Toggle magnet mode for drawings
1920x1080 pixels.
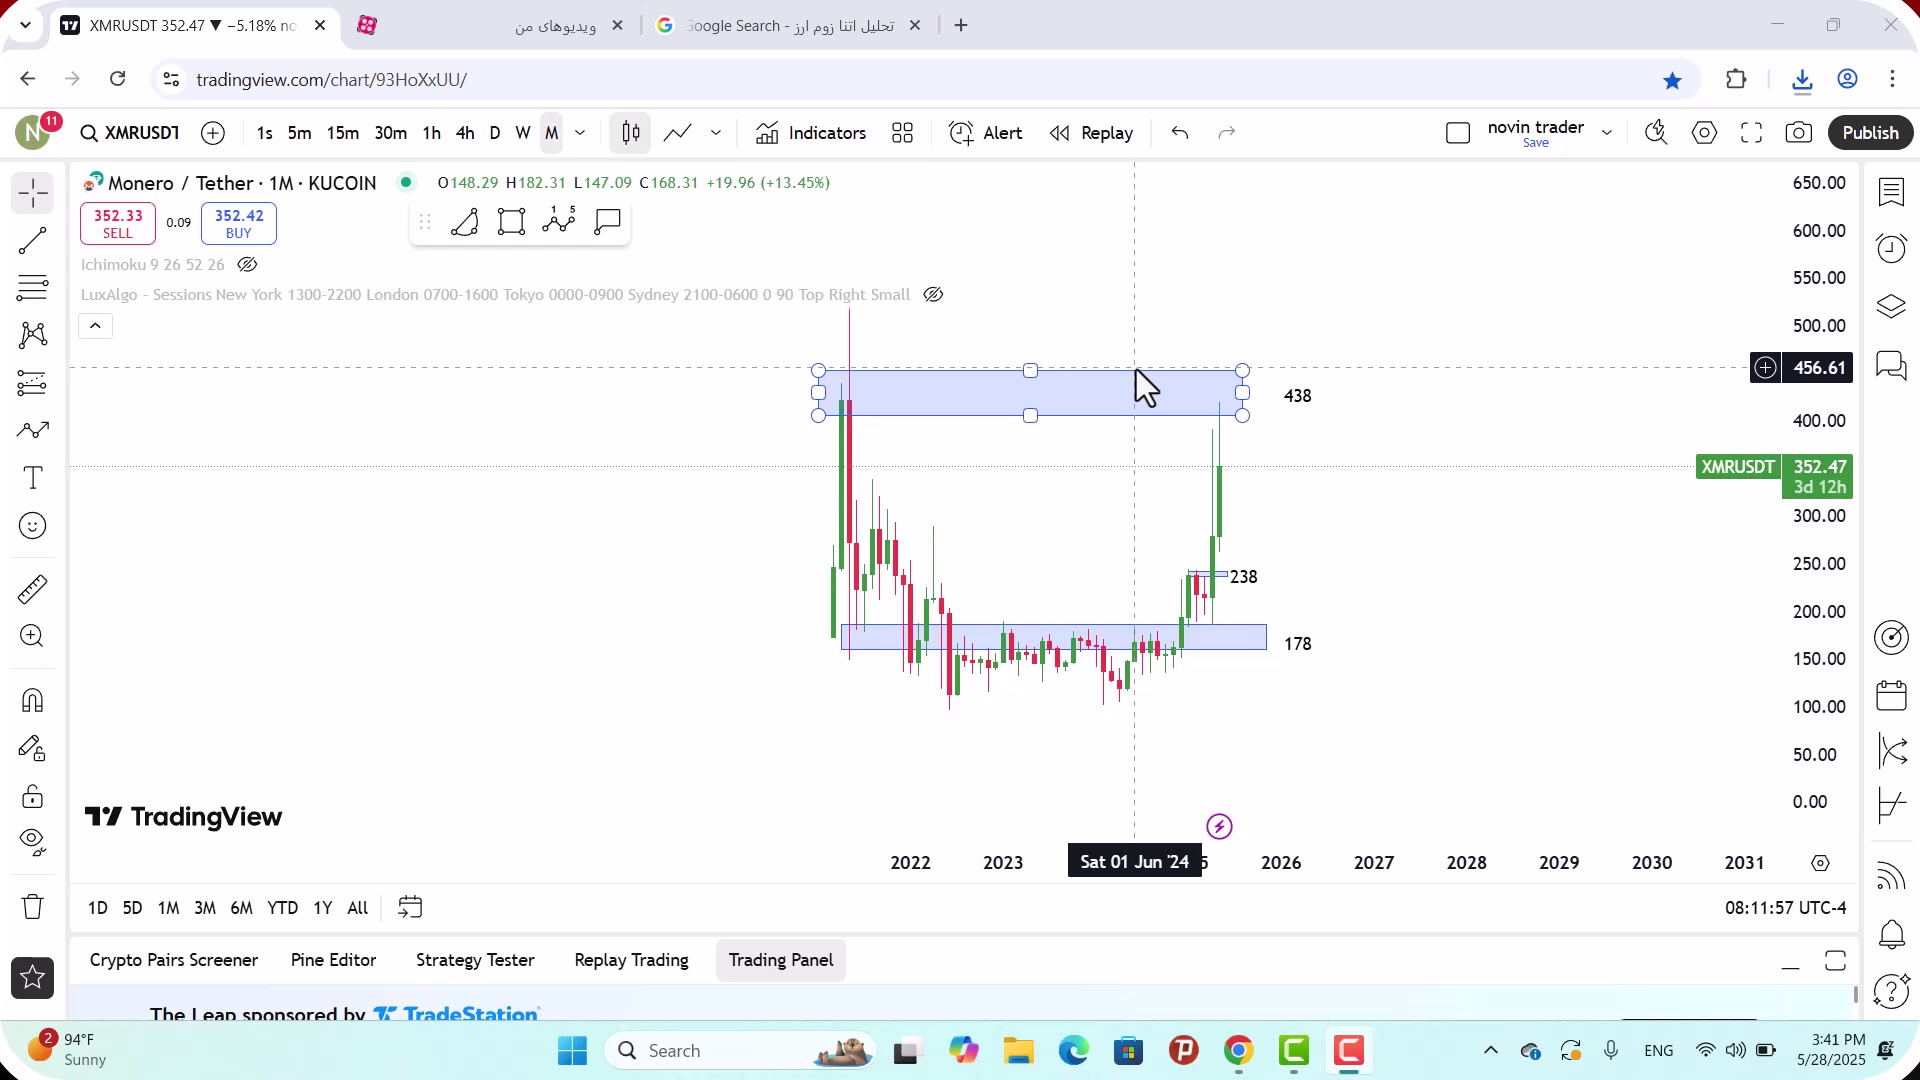32,700
